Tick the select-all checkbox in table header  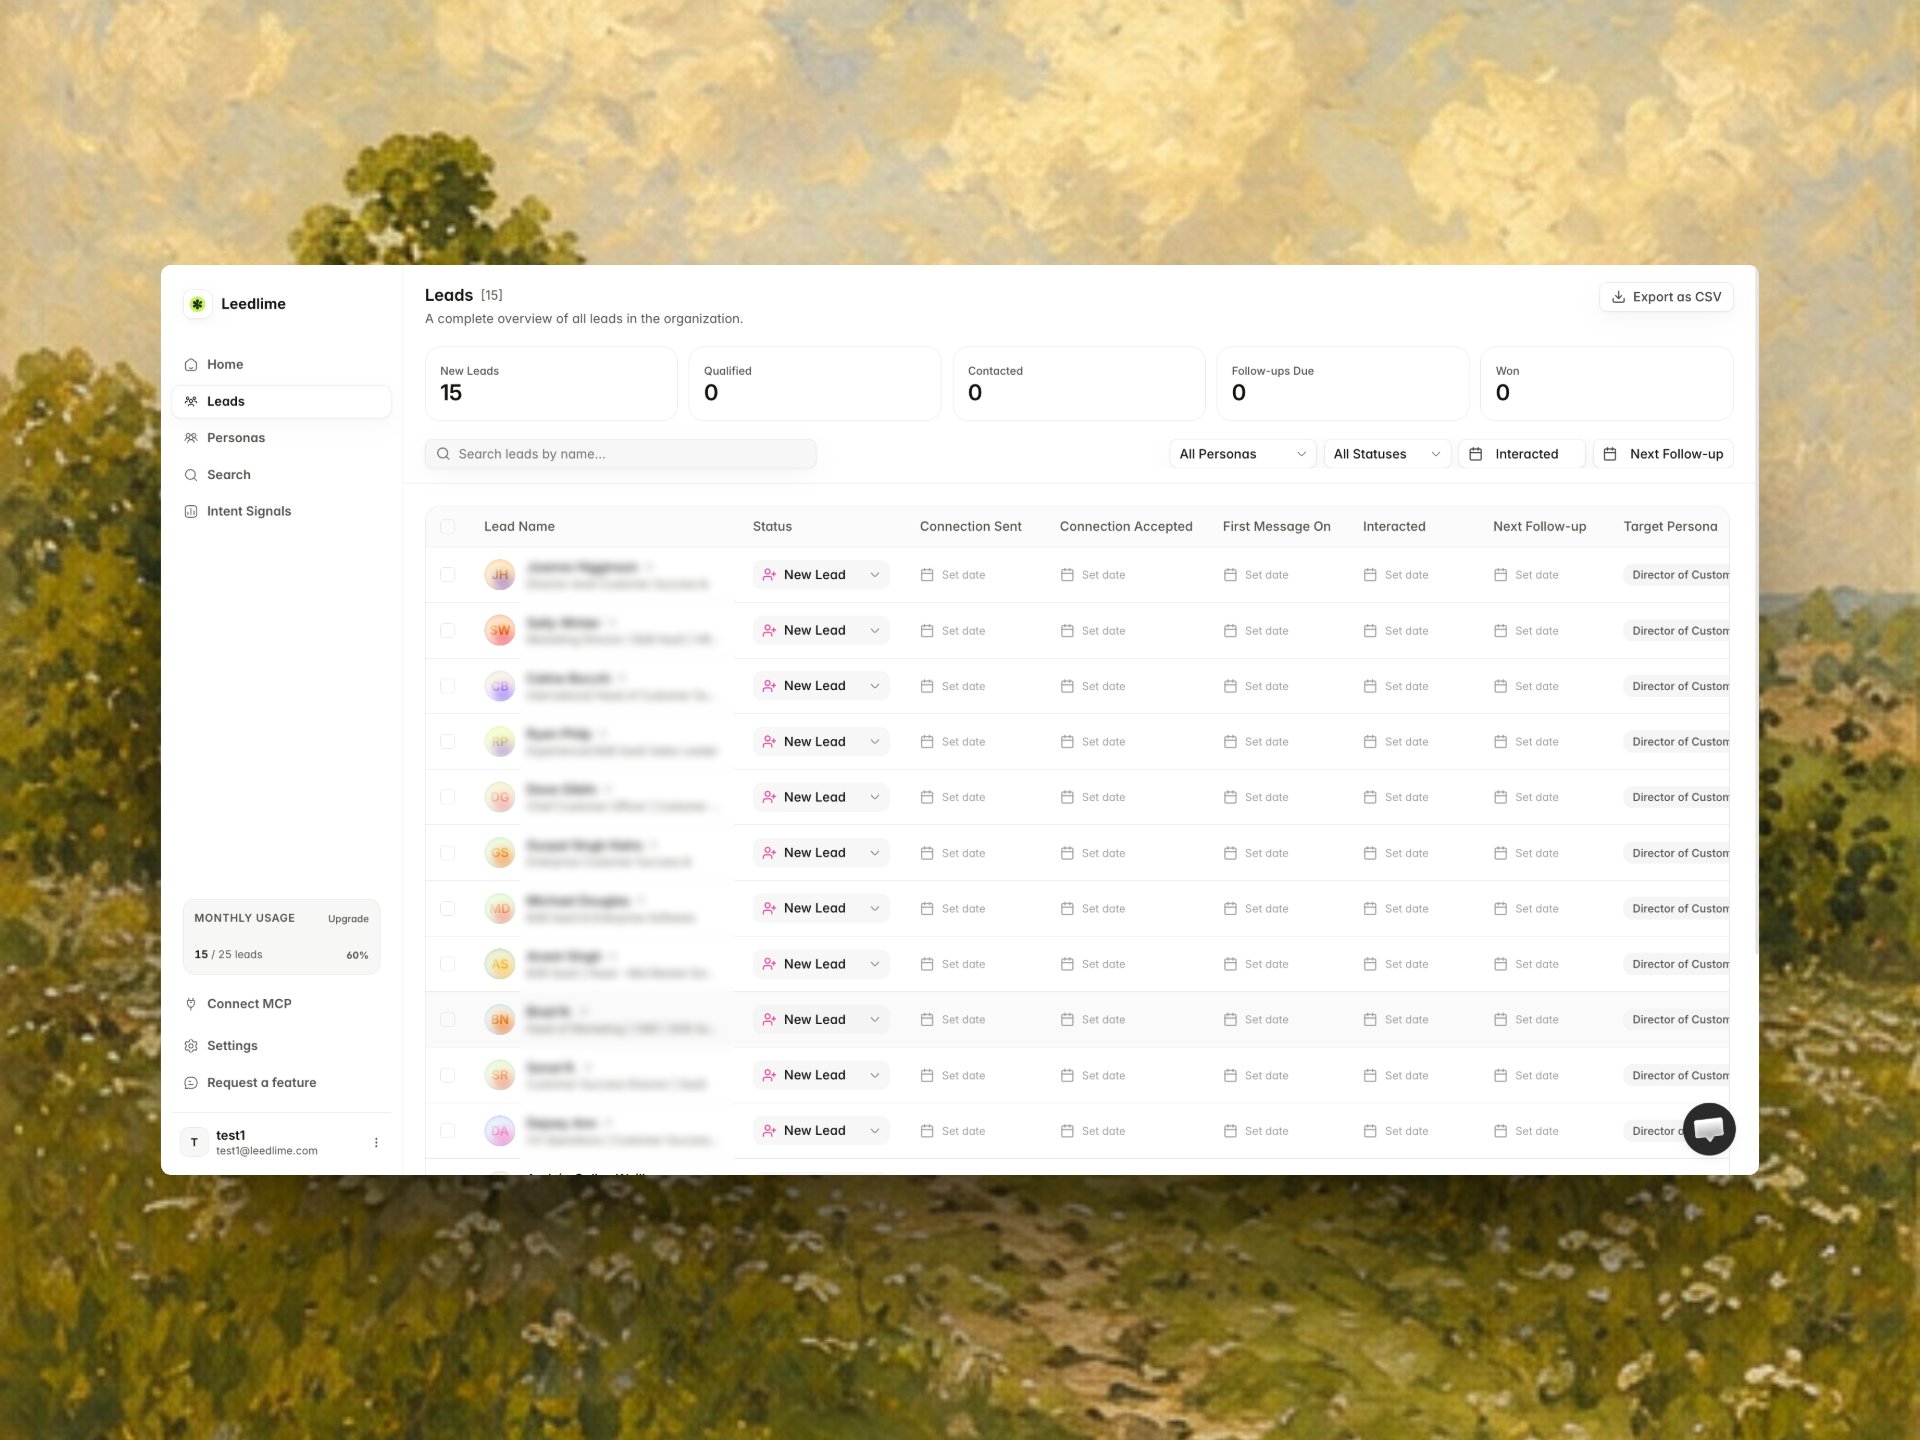pyautogui.click(x=447, y=527)
